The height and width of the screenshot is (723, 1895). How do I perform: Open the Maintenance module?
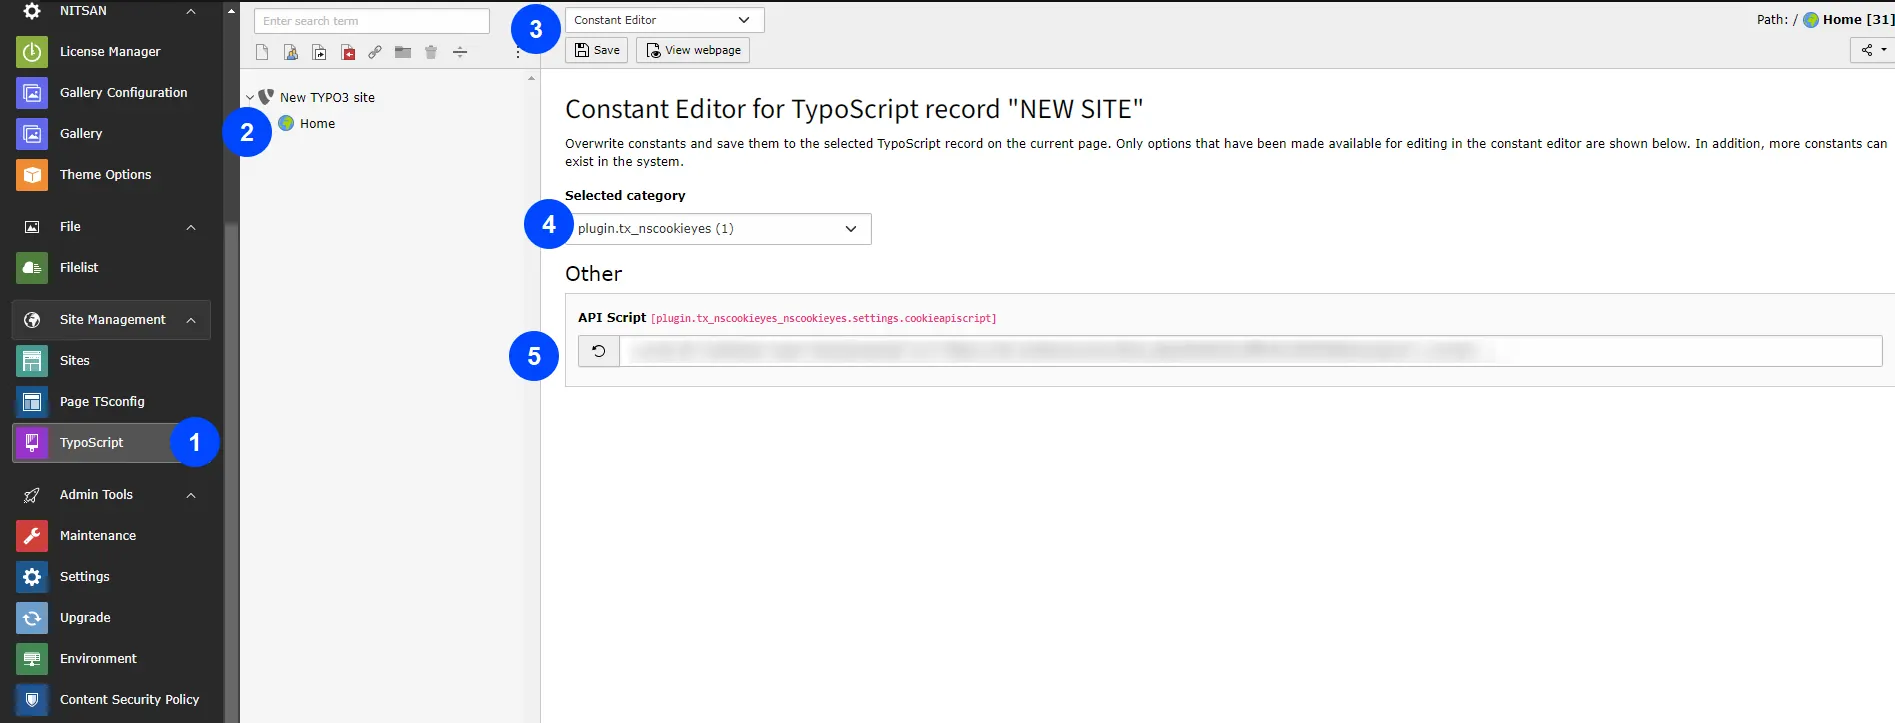click(x=111, y=536)
